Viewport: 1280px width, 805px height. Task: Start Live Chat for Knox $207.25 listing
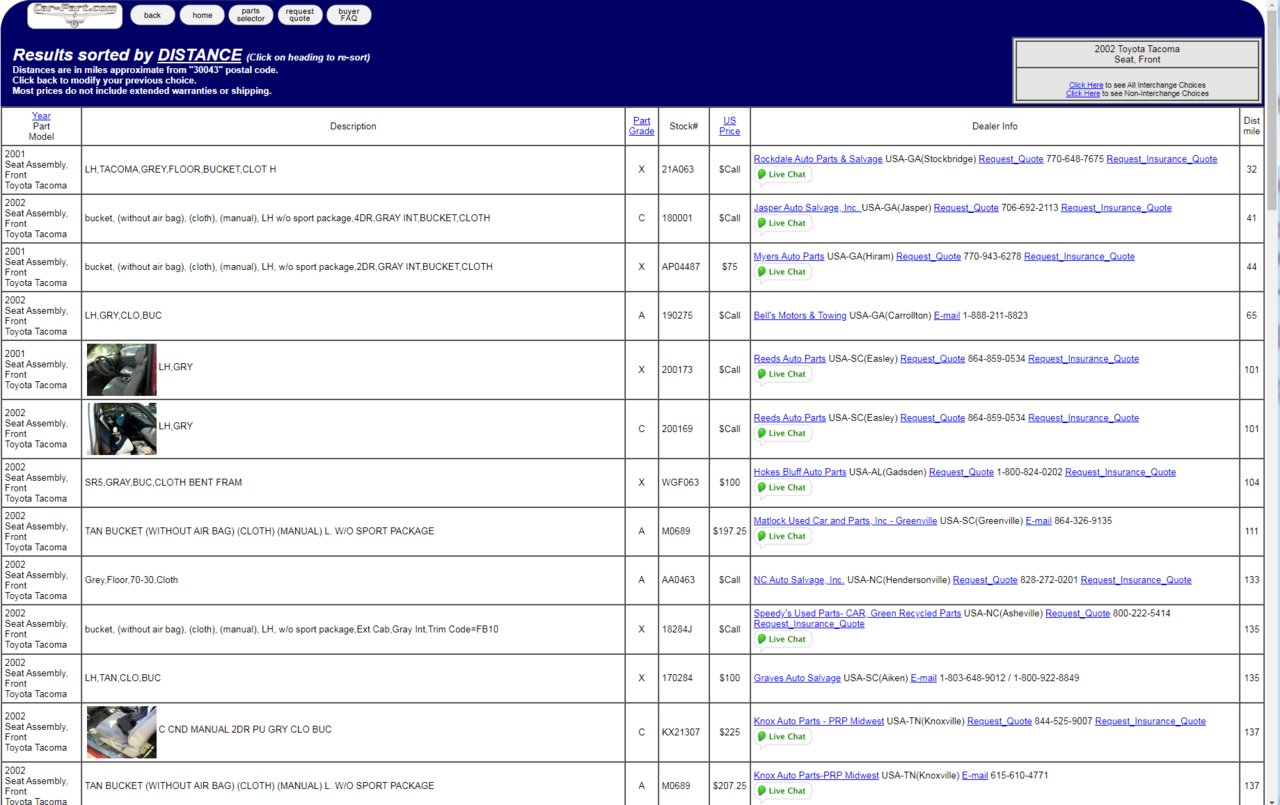tap(782, 791)
